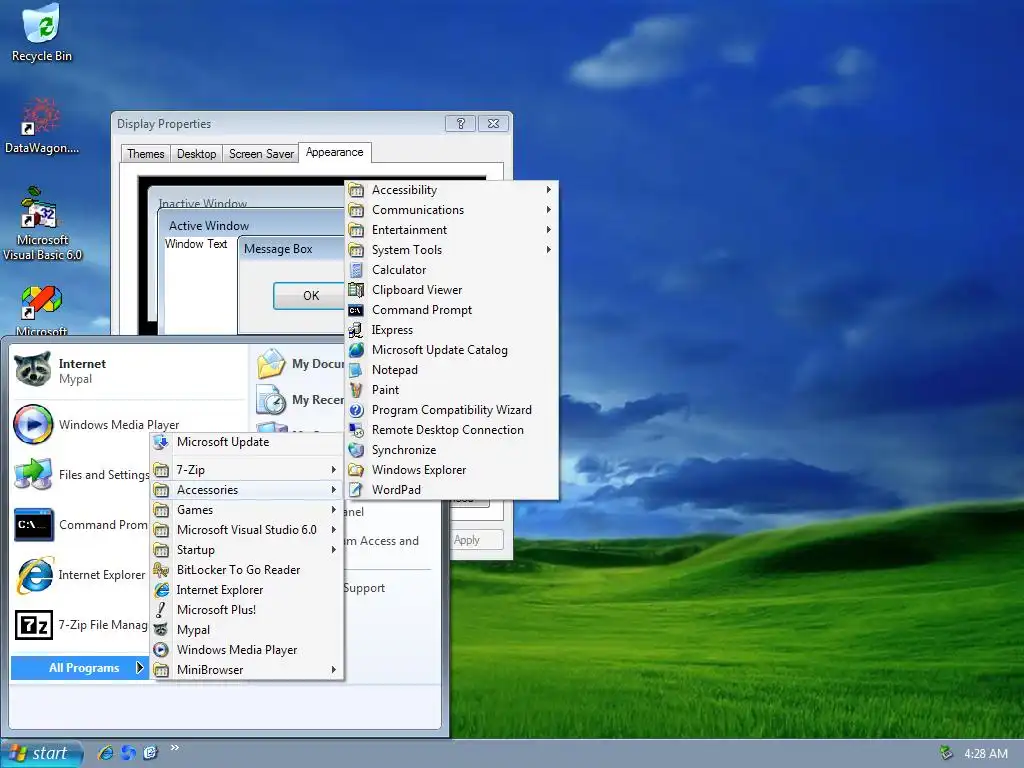Click the Active Window preview title bar
The width and height of the screenshot is (1024, 768).
(x=251, y=225)
